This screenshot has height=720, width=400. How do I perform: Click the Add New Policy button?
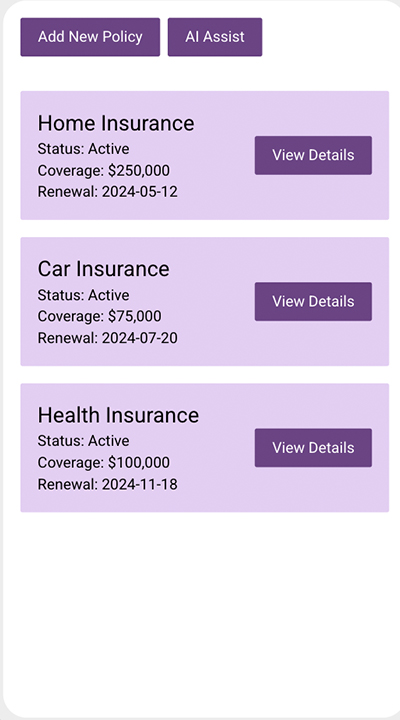coord(90,37)
